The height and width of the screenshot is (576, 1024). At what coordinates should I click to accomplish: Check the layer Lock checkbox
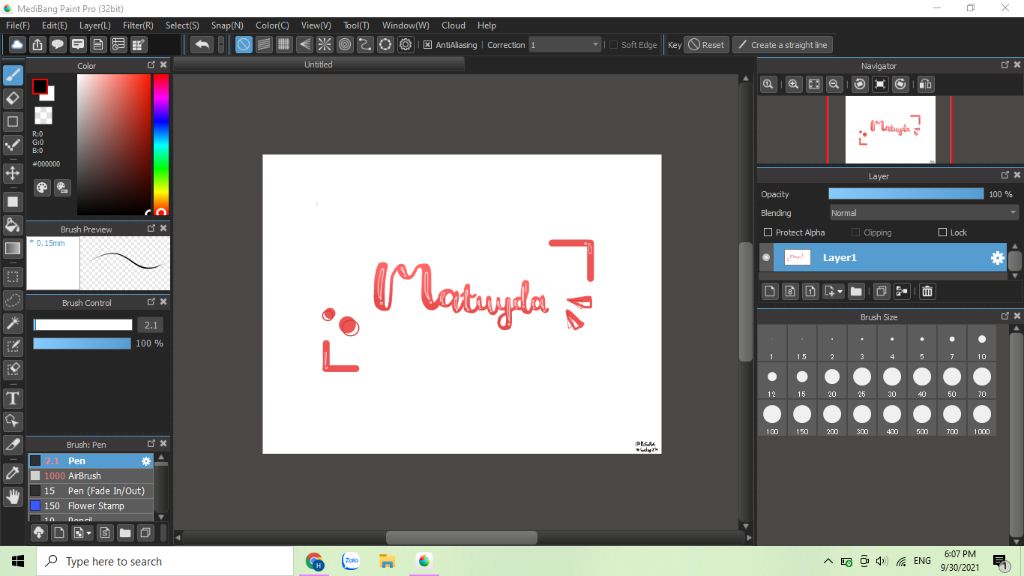[942, 233]
